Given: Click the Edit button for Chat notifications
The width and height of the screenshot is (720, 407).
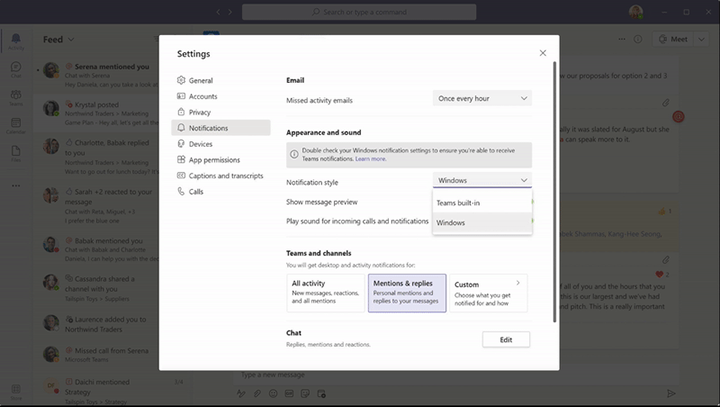Looking at the screenshot, I should (506, 340).
